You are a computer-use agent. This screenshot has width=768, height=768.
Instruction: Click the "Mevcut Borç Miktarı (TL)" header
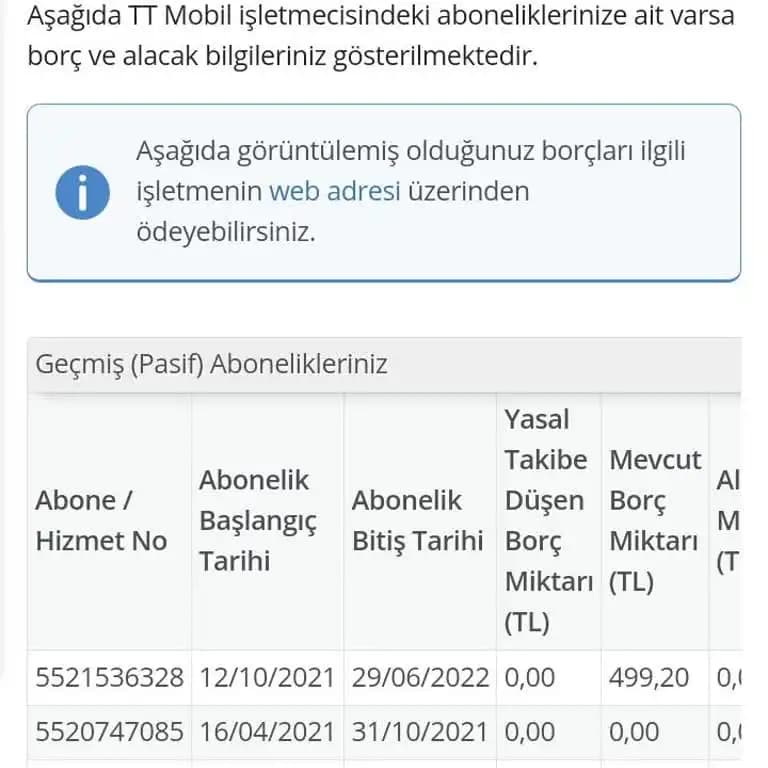coord(654,520)
